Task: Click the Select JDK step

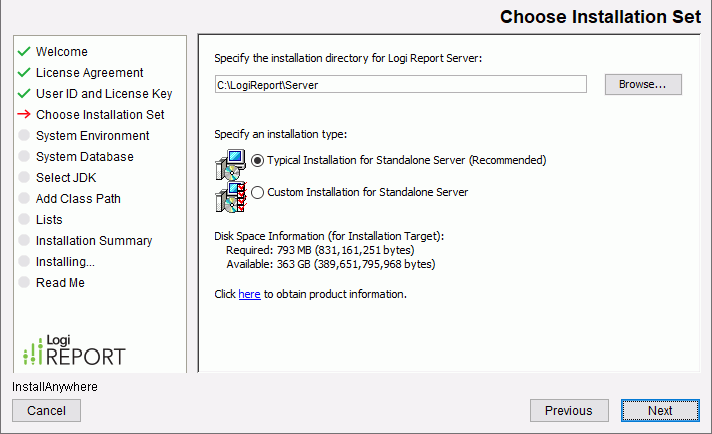Action: coord(66,178)
